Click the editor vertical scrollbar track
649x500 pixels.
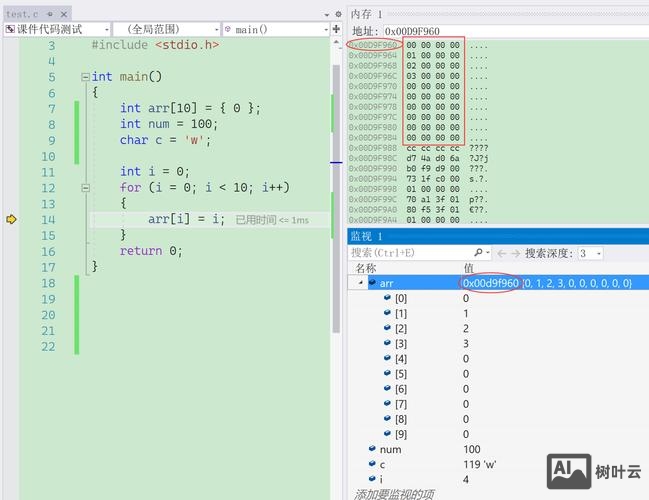[337, 300]
